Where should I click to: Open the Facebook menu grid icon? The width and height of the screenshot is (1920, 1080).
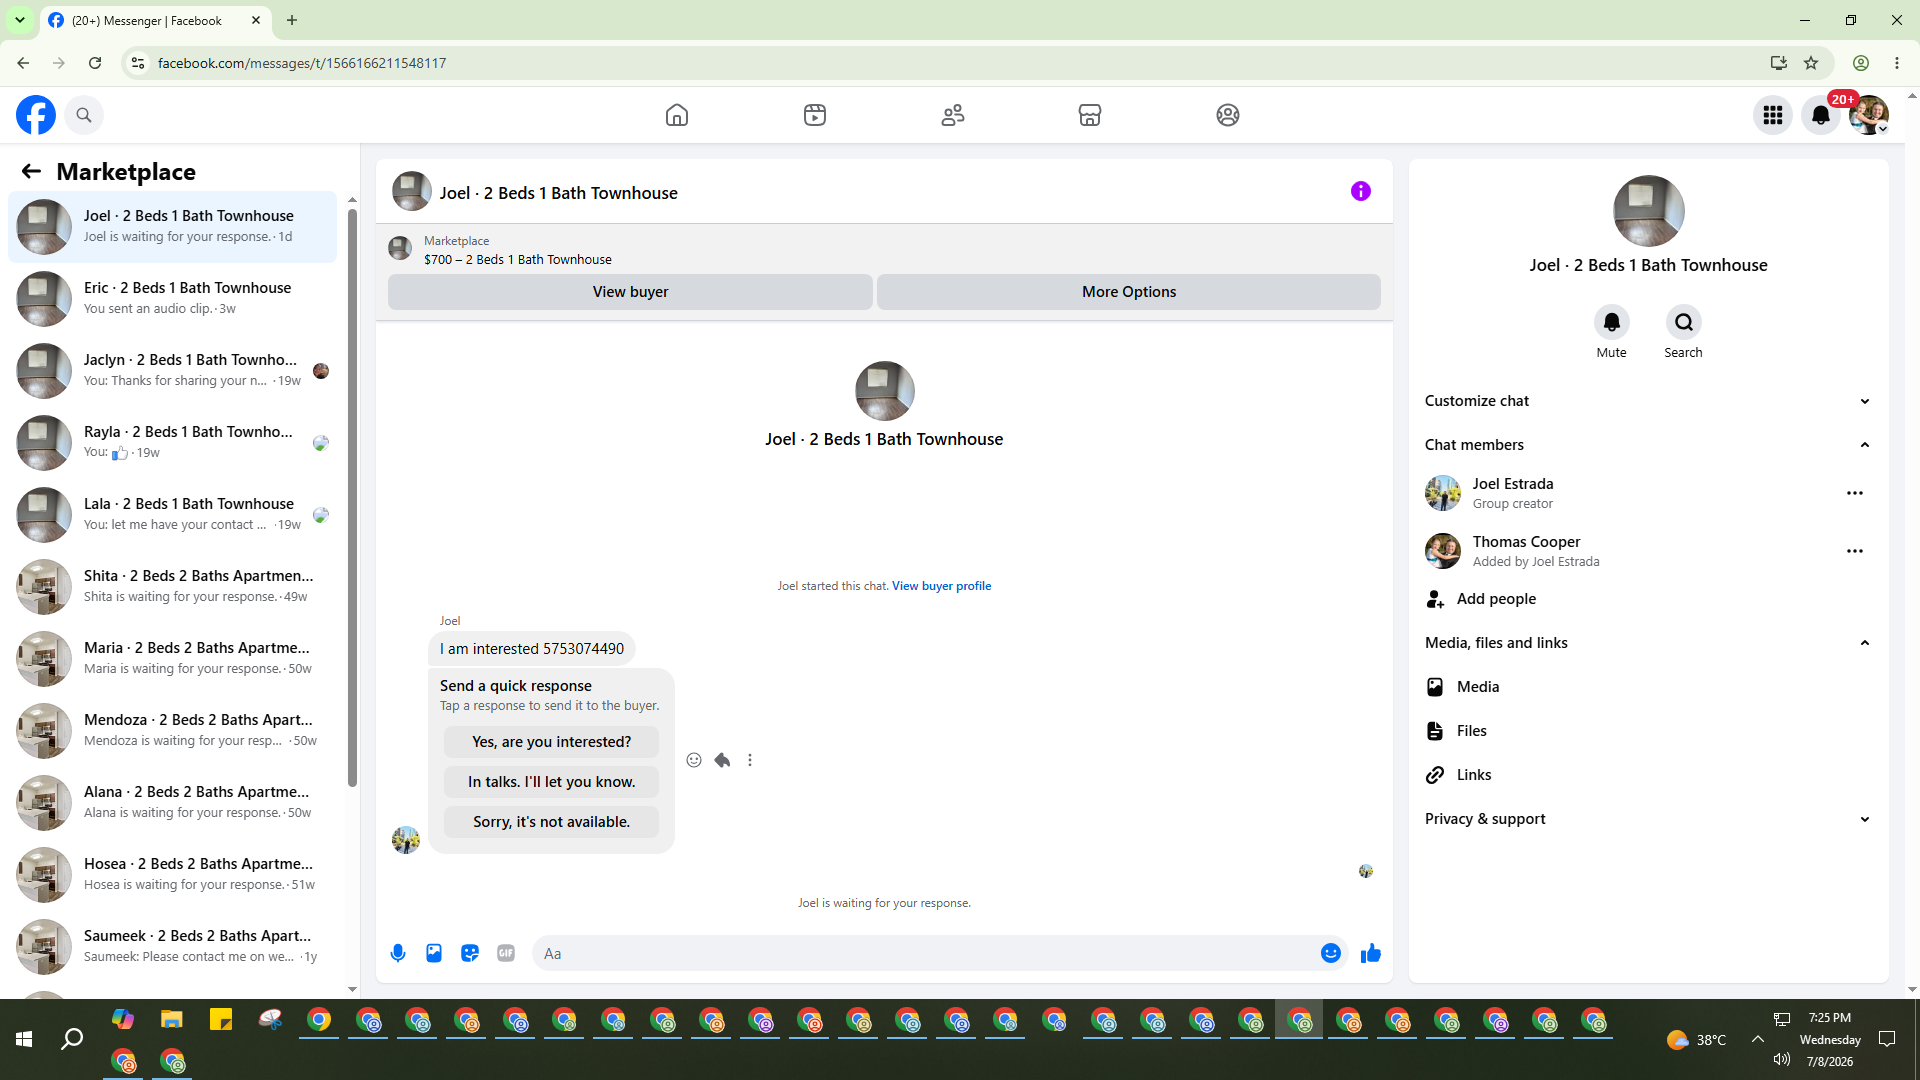tap(1773, 115)
